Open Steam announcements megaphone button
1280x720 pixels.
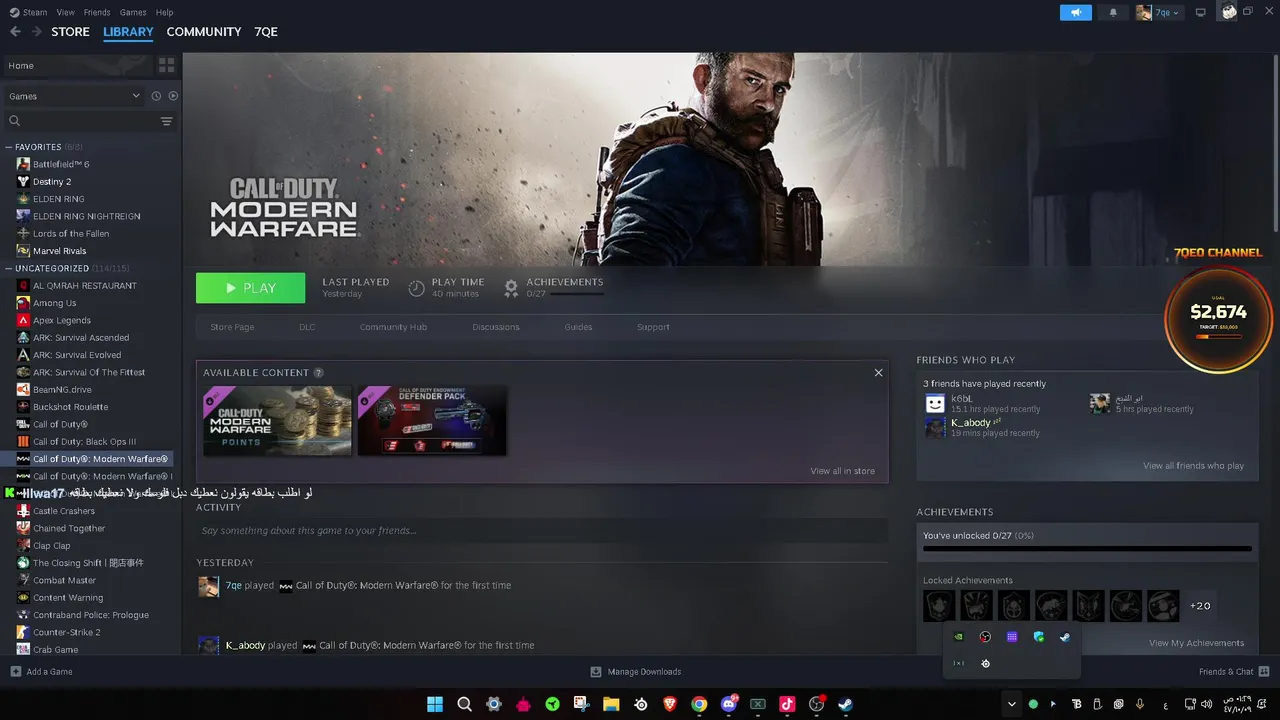pyautogui.click(x=1076, y=12)
